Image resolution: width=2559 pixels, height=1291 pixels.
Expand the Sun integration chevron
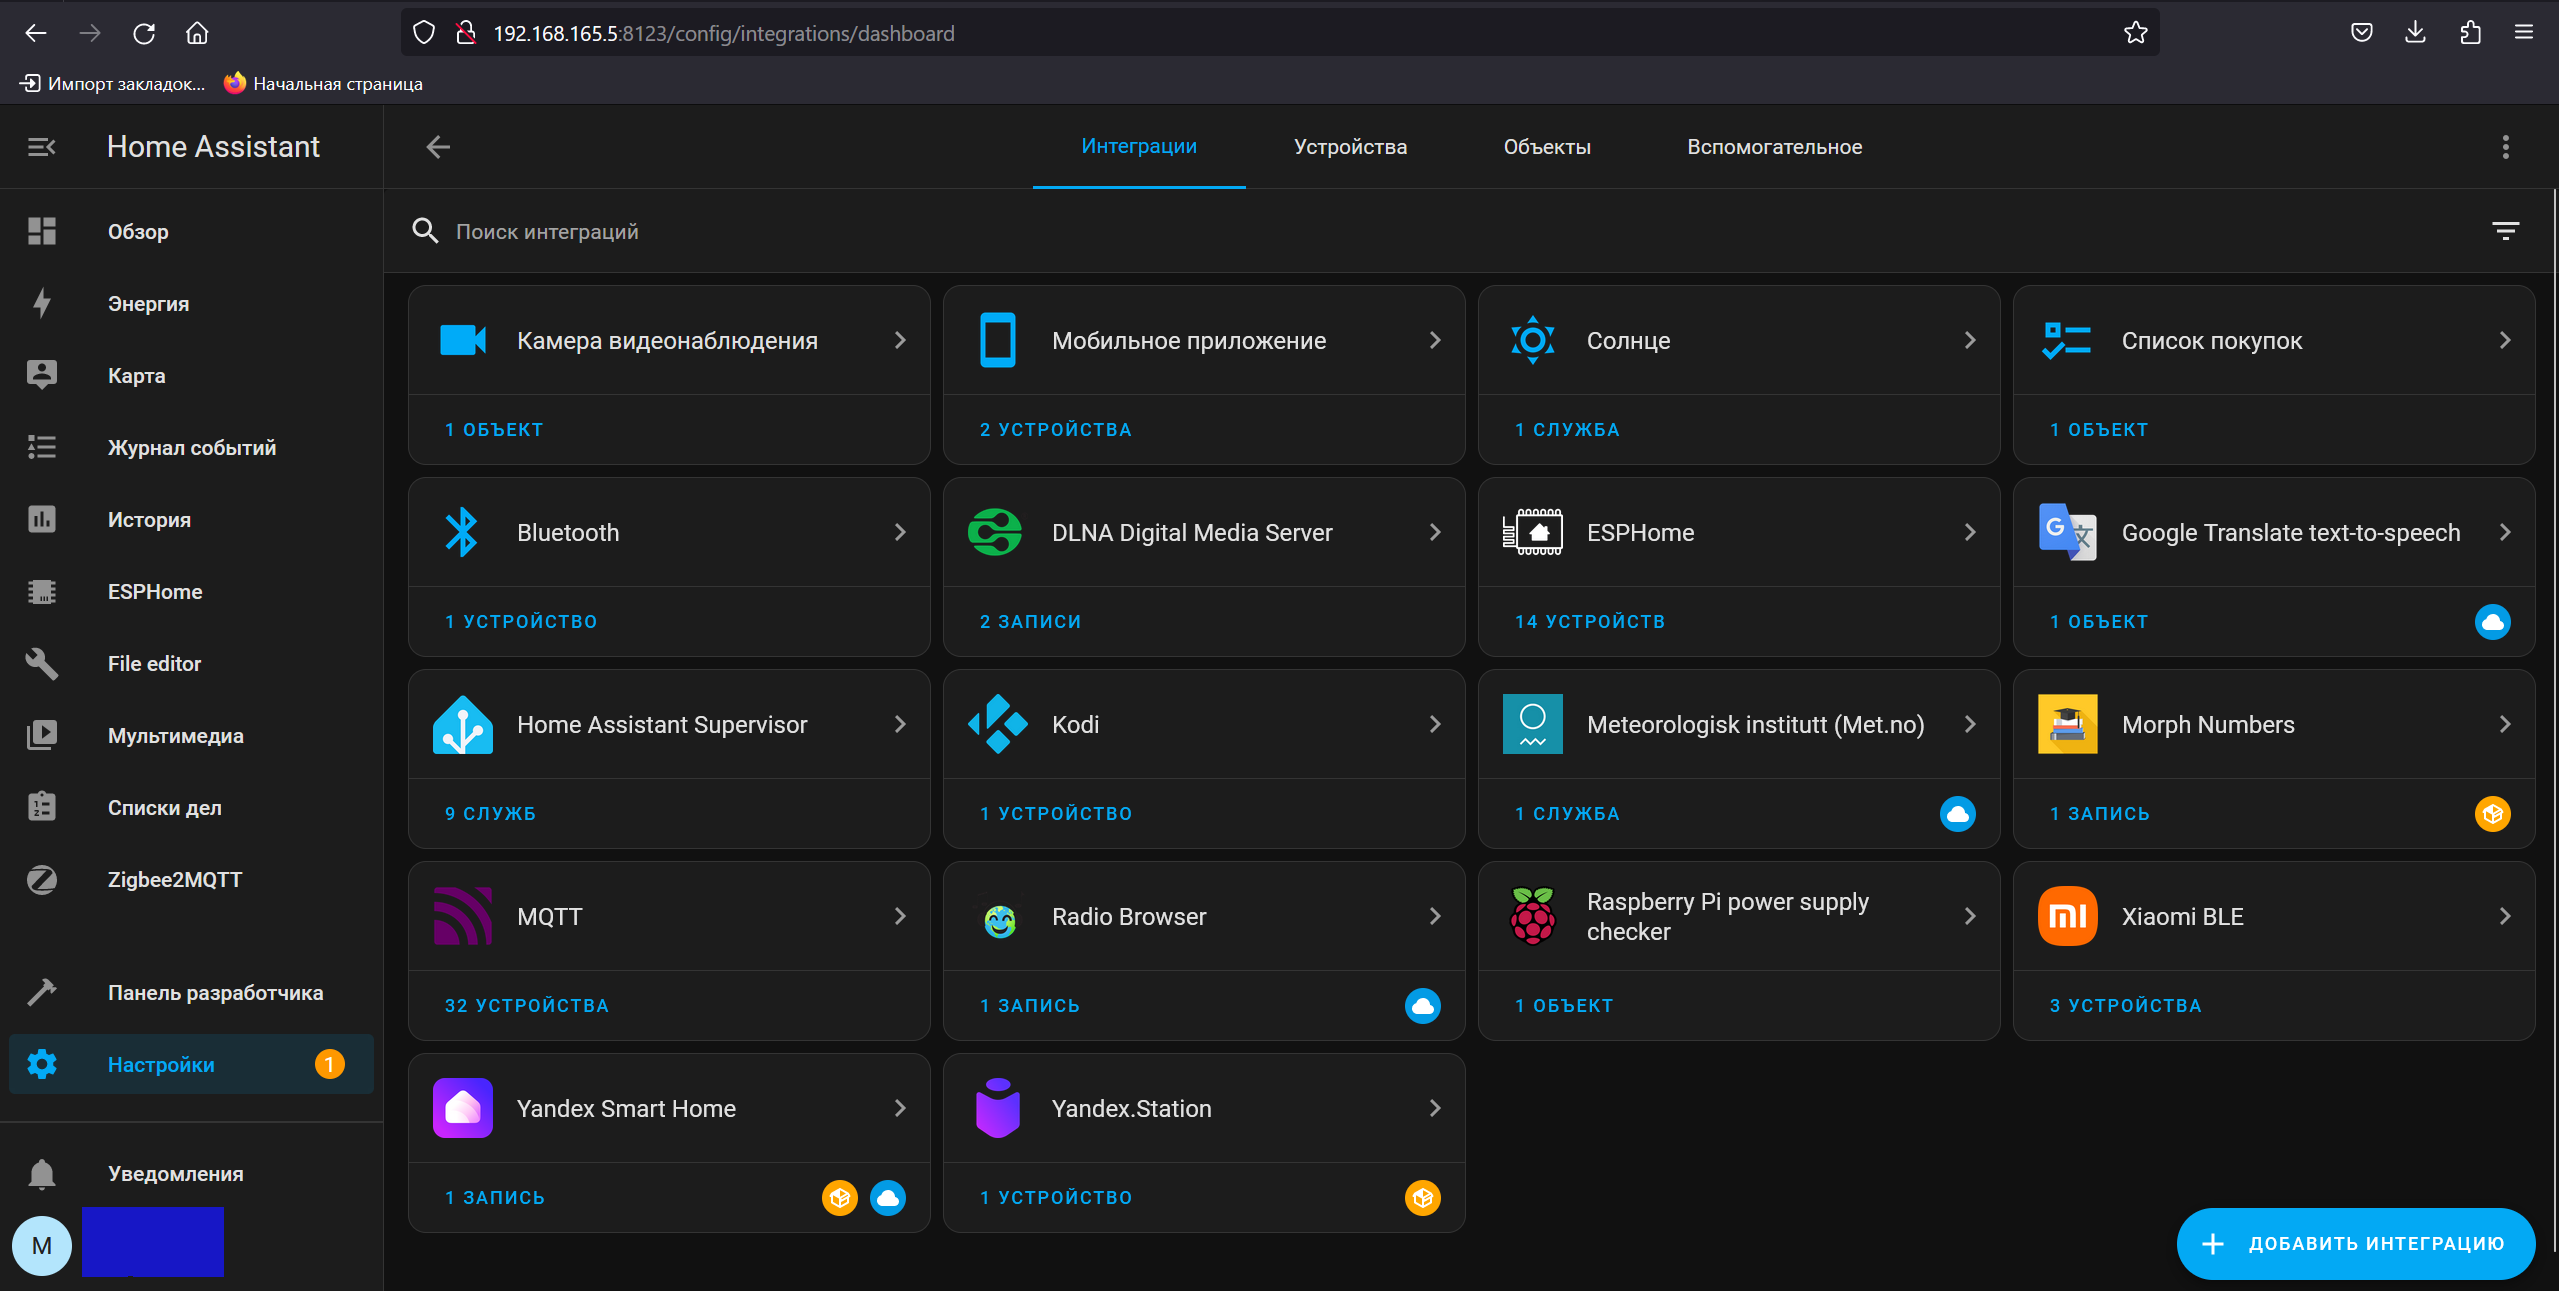pyautogui.click(x=1969, y=340)
